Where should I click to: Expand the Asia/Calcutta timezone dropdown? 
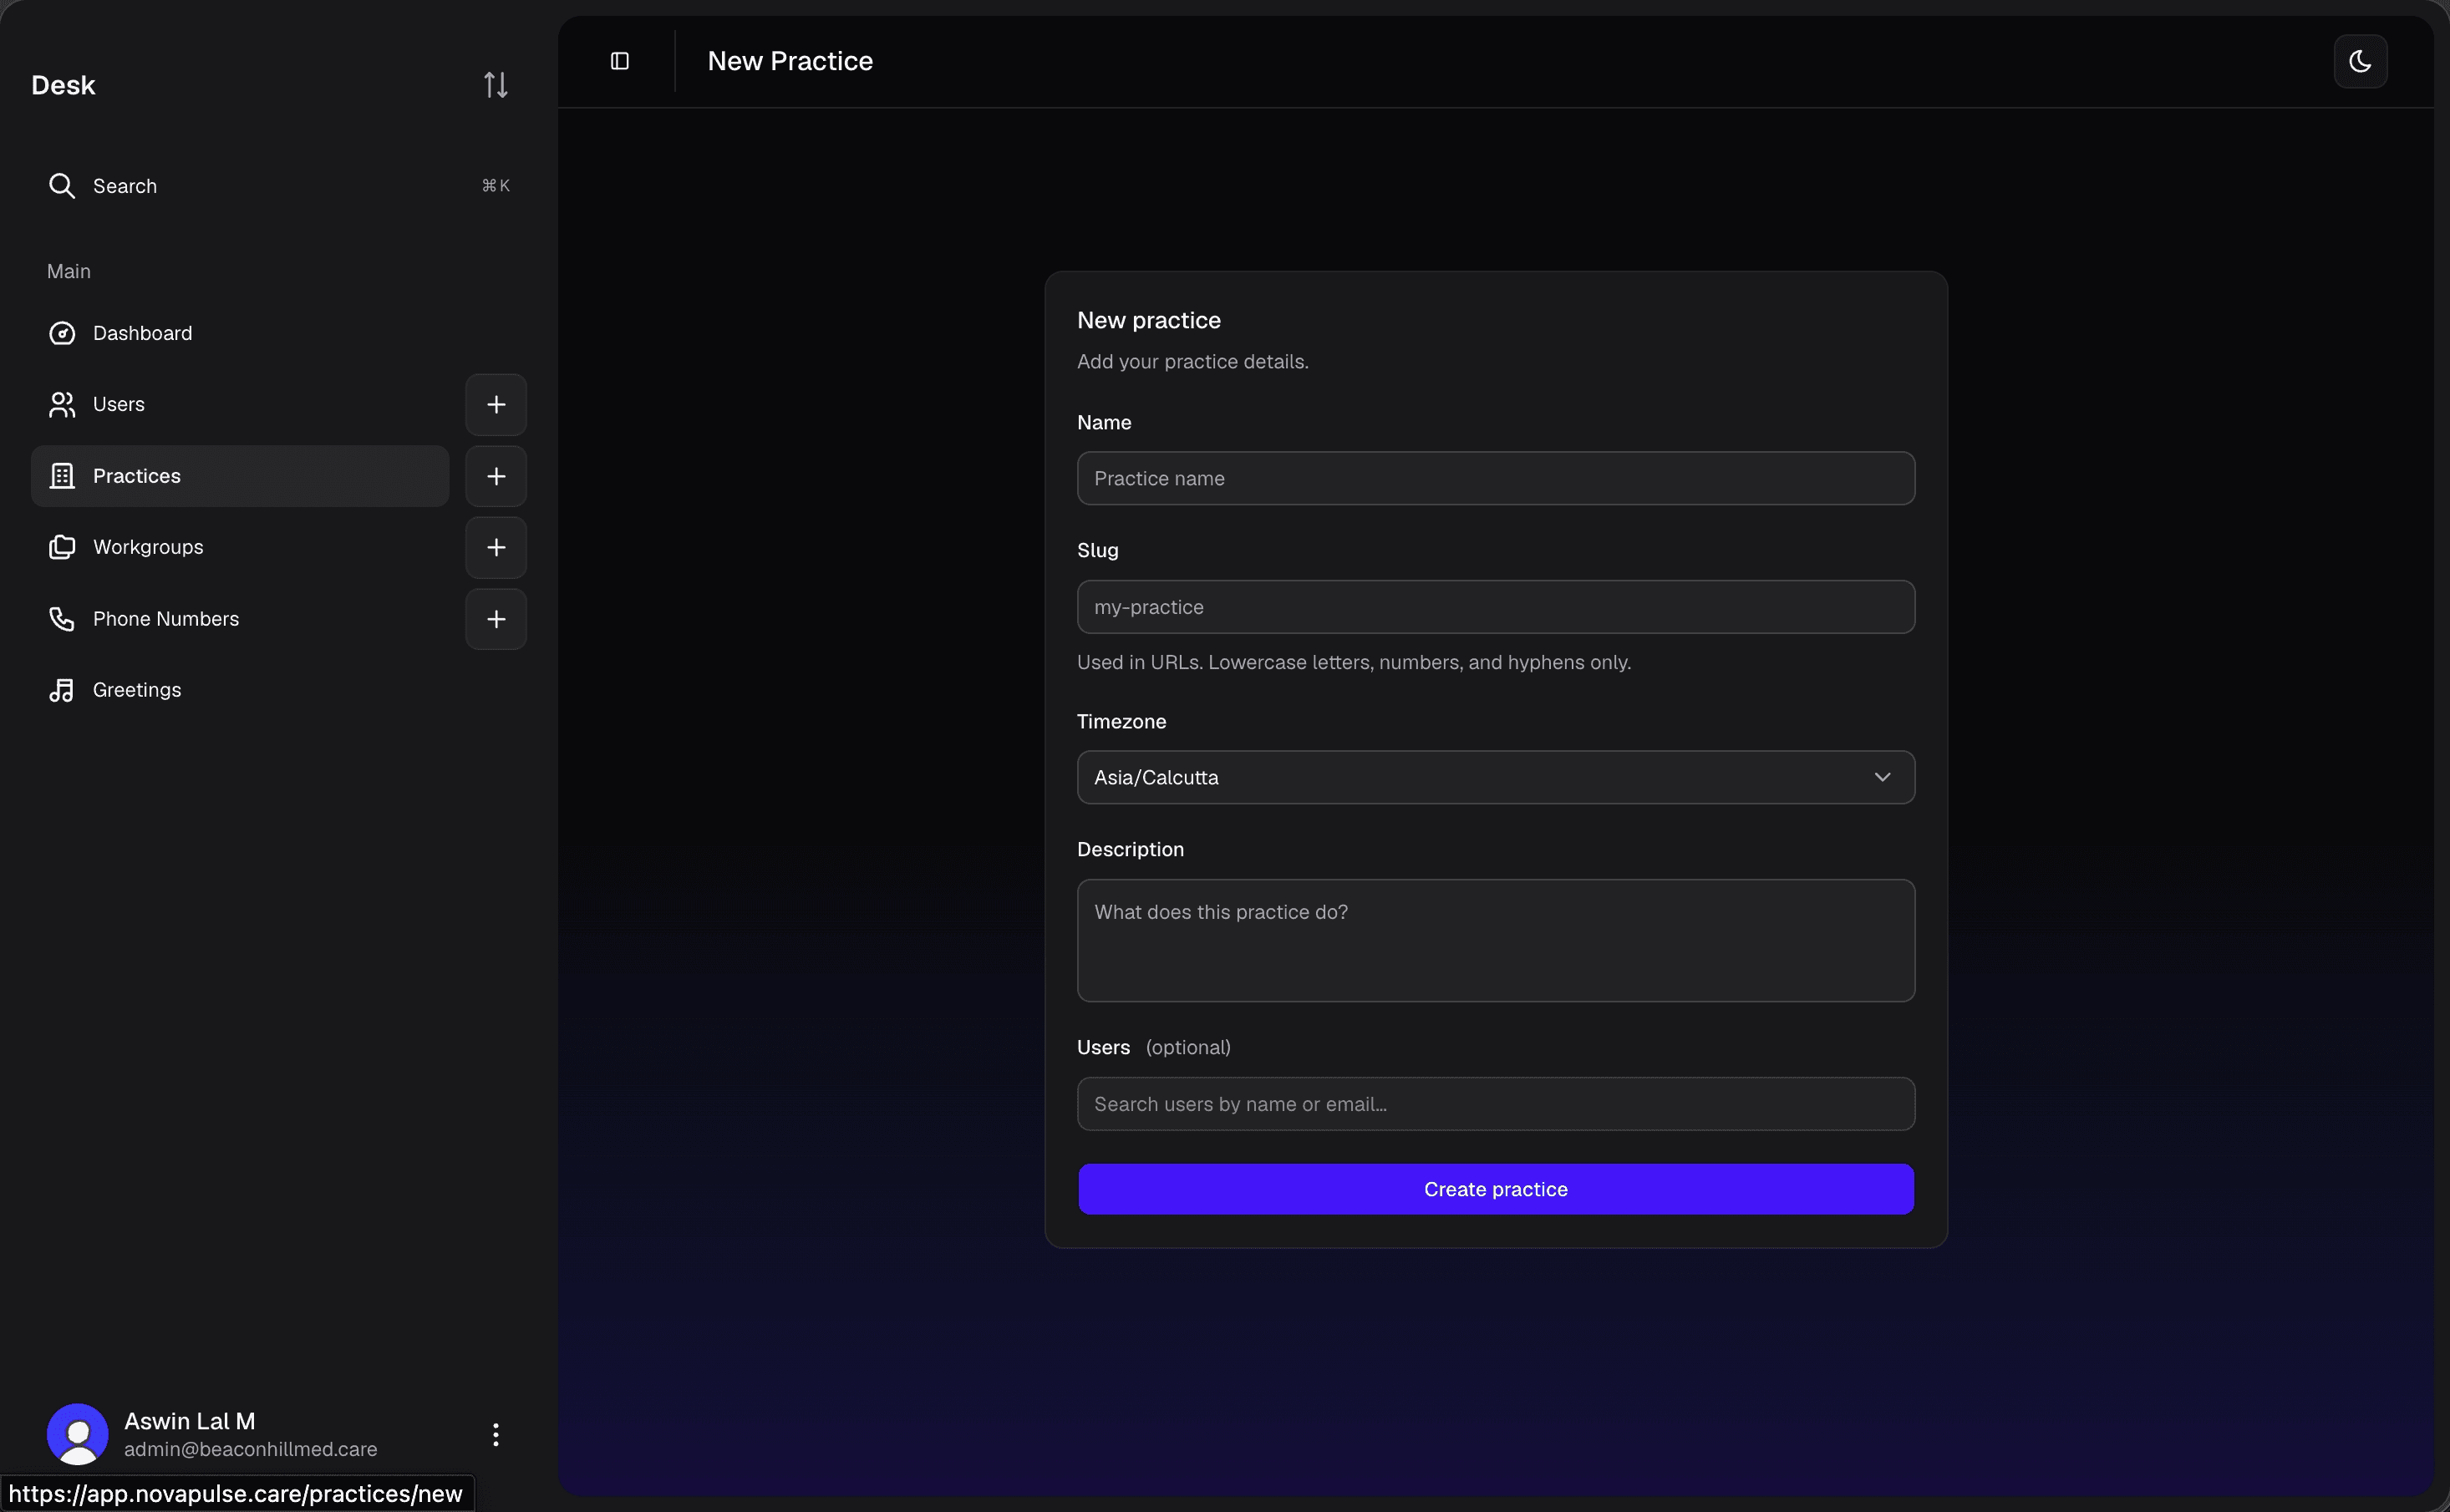1496,777
